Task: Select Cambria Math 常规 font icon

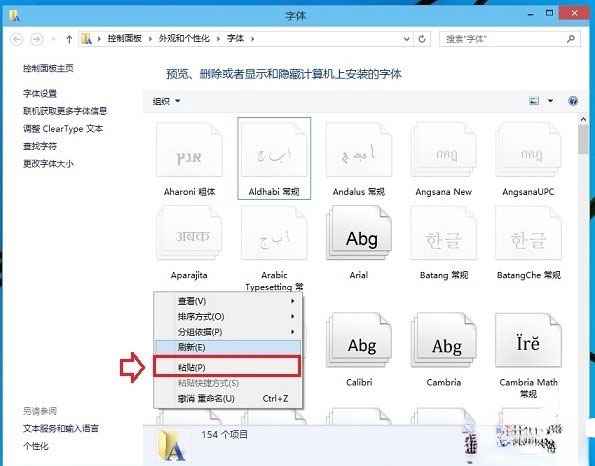Action: pyautogui.click(x=528, y=340)
